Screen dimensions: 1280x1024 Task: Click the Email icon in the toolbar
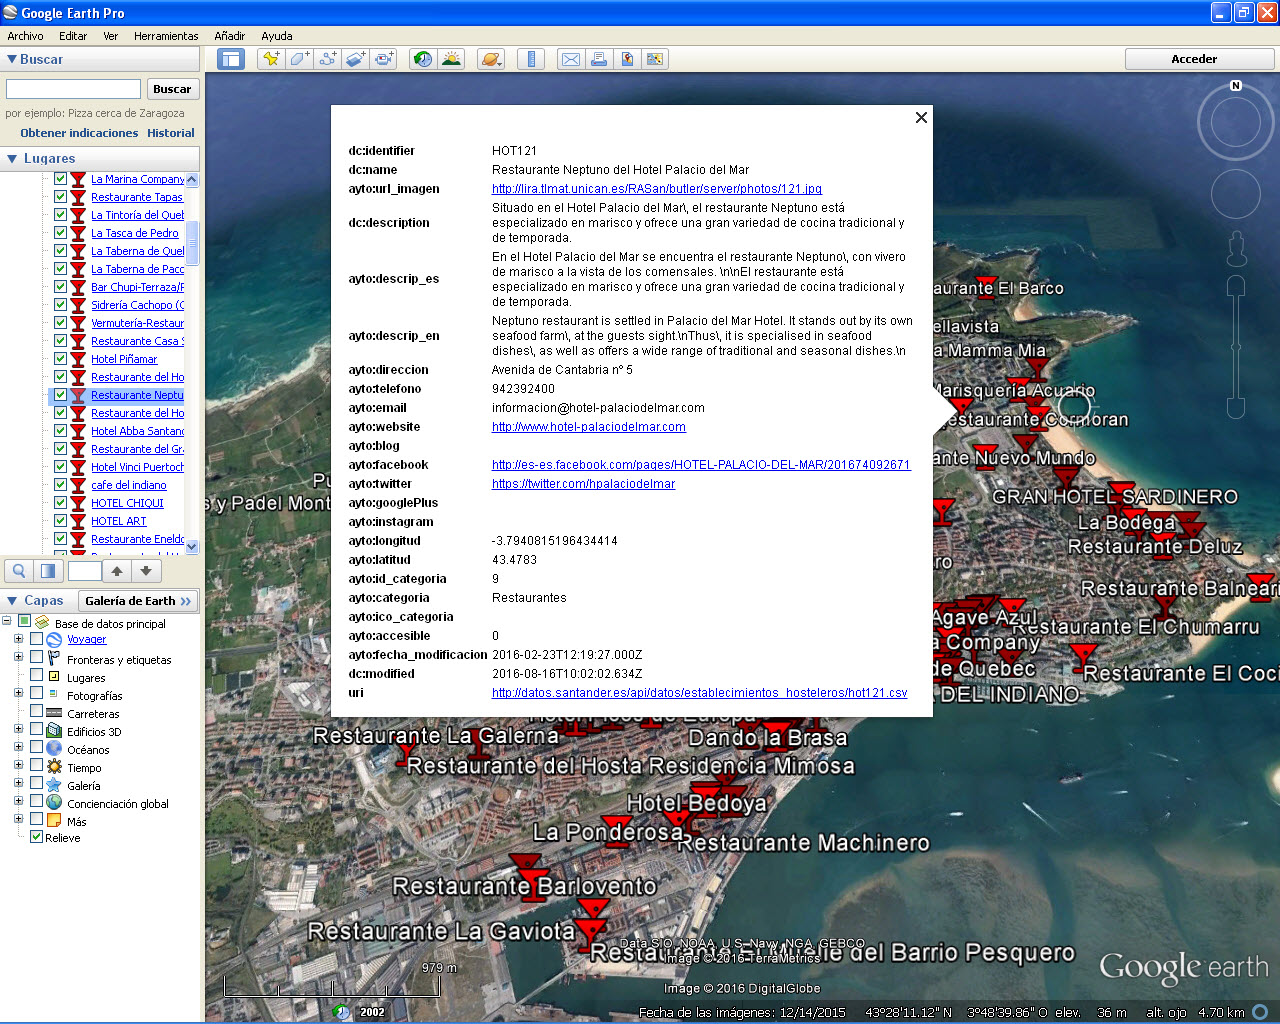571,59
